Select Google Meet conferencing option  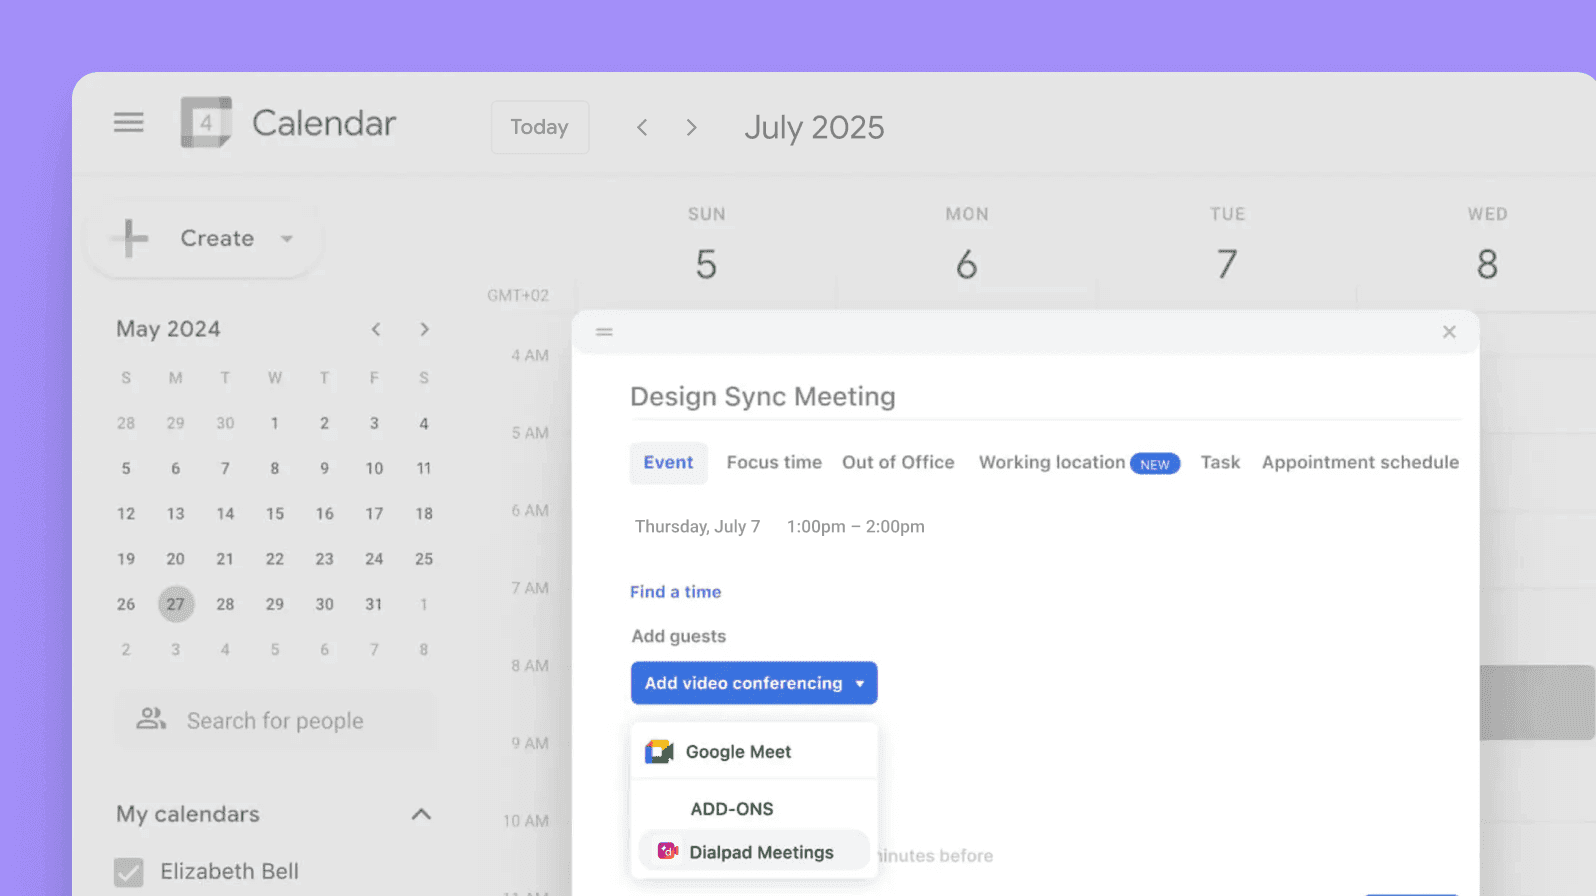point(738,752)
